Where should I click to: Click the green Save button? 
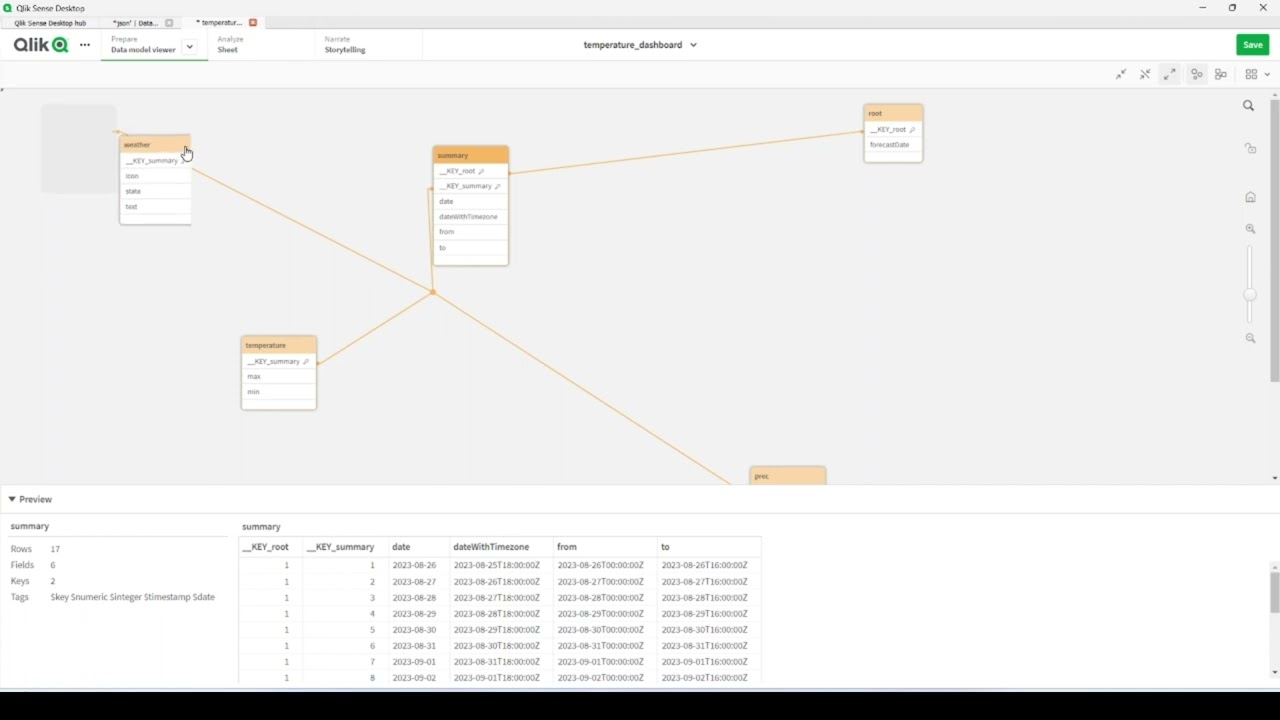[1252, 45]
